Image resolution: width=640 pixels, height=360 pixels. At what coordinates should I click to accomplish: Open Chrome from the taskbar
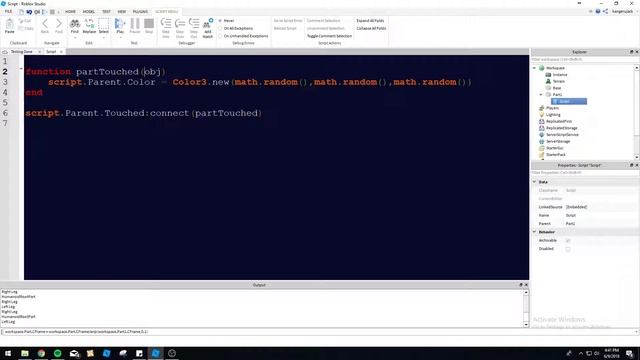click(x=41, y=353)
